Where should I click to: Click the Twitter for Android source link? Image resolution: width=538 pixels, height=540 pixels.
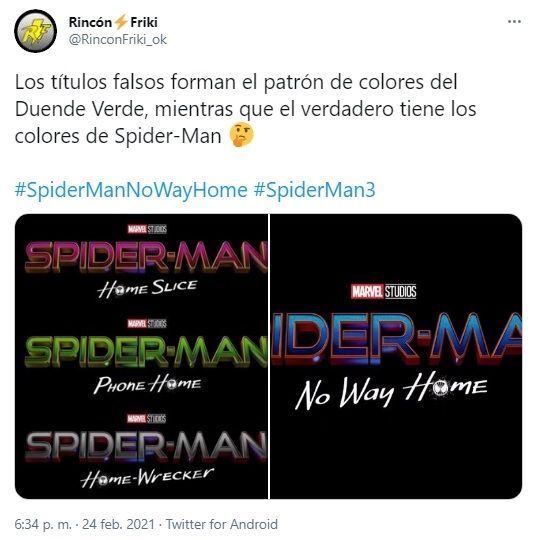coord(222,524)
